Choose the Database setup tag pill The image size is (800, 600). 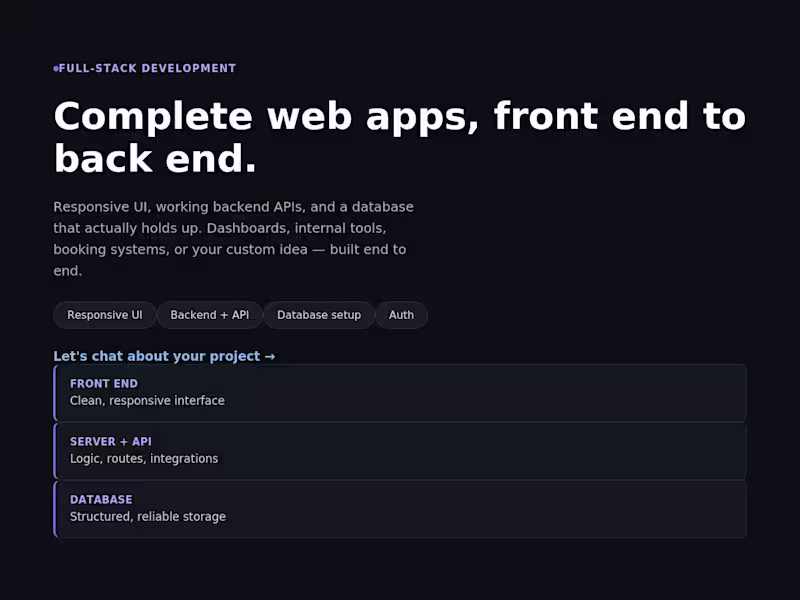point(319,315)
